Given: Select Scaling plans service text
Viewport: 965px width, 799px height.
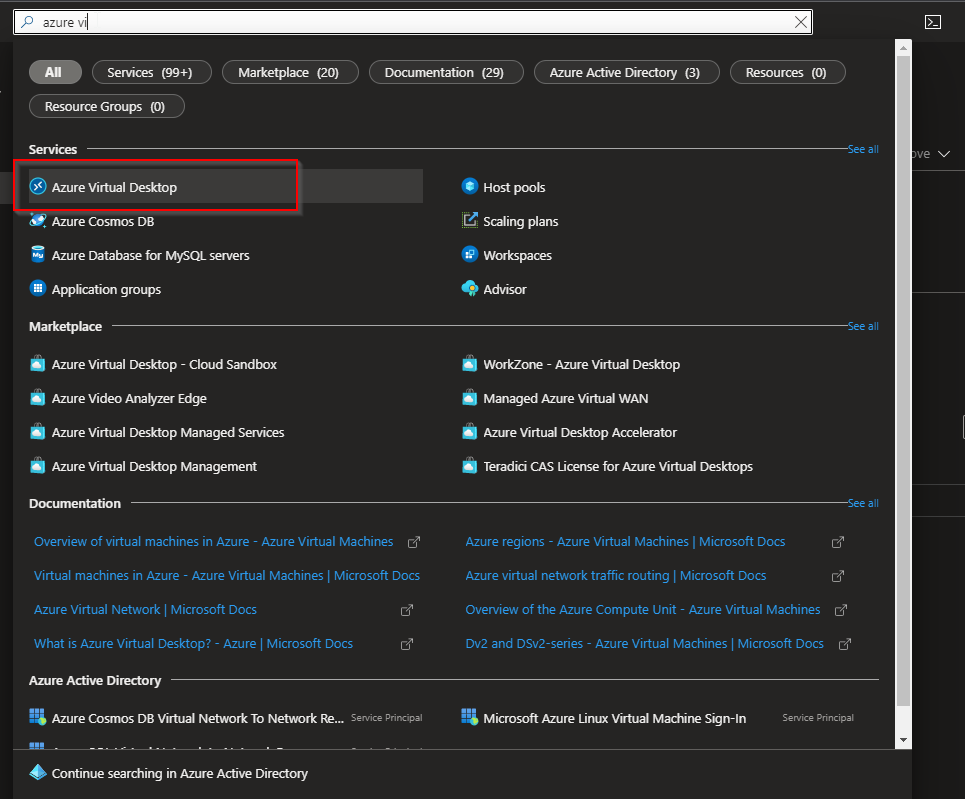Looking at the screenshot, I should (x=521, y=222).
